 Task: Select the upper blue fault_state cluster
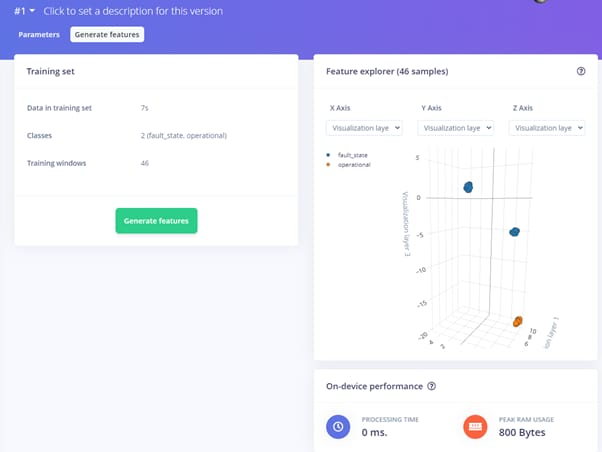tap(467, 187)
